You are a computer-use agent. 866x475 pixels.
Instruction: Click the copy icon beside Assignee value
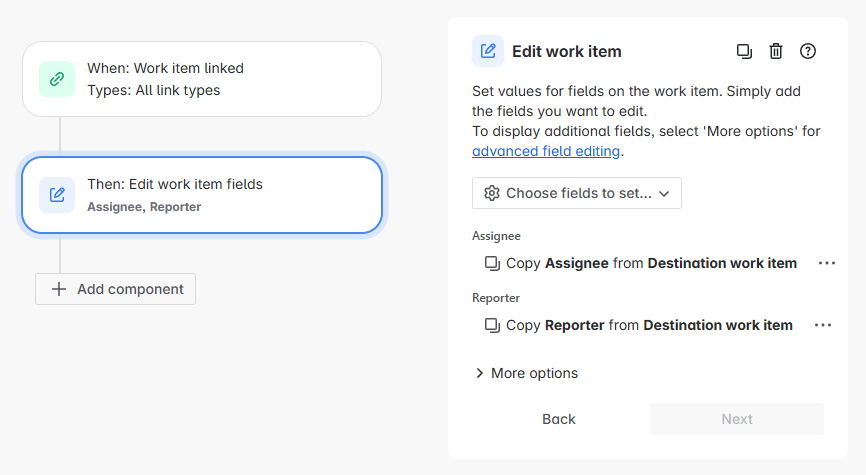click(492, 264)
